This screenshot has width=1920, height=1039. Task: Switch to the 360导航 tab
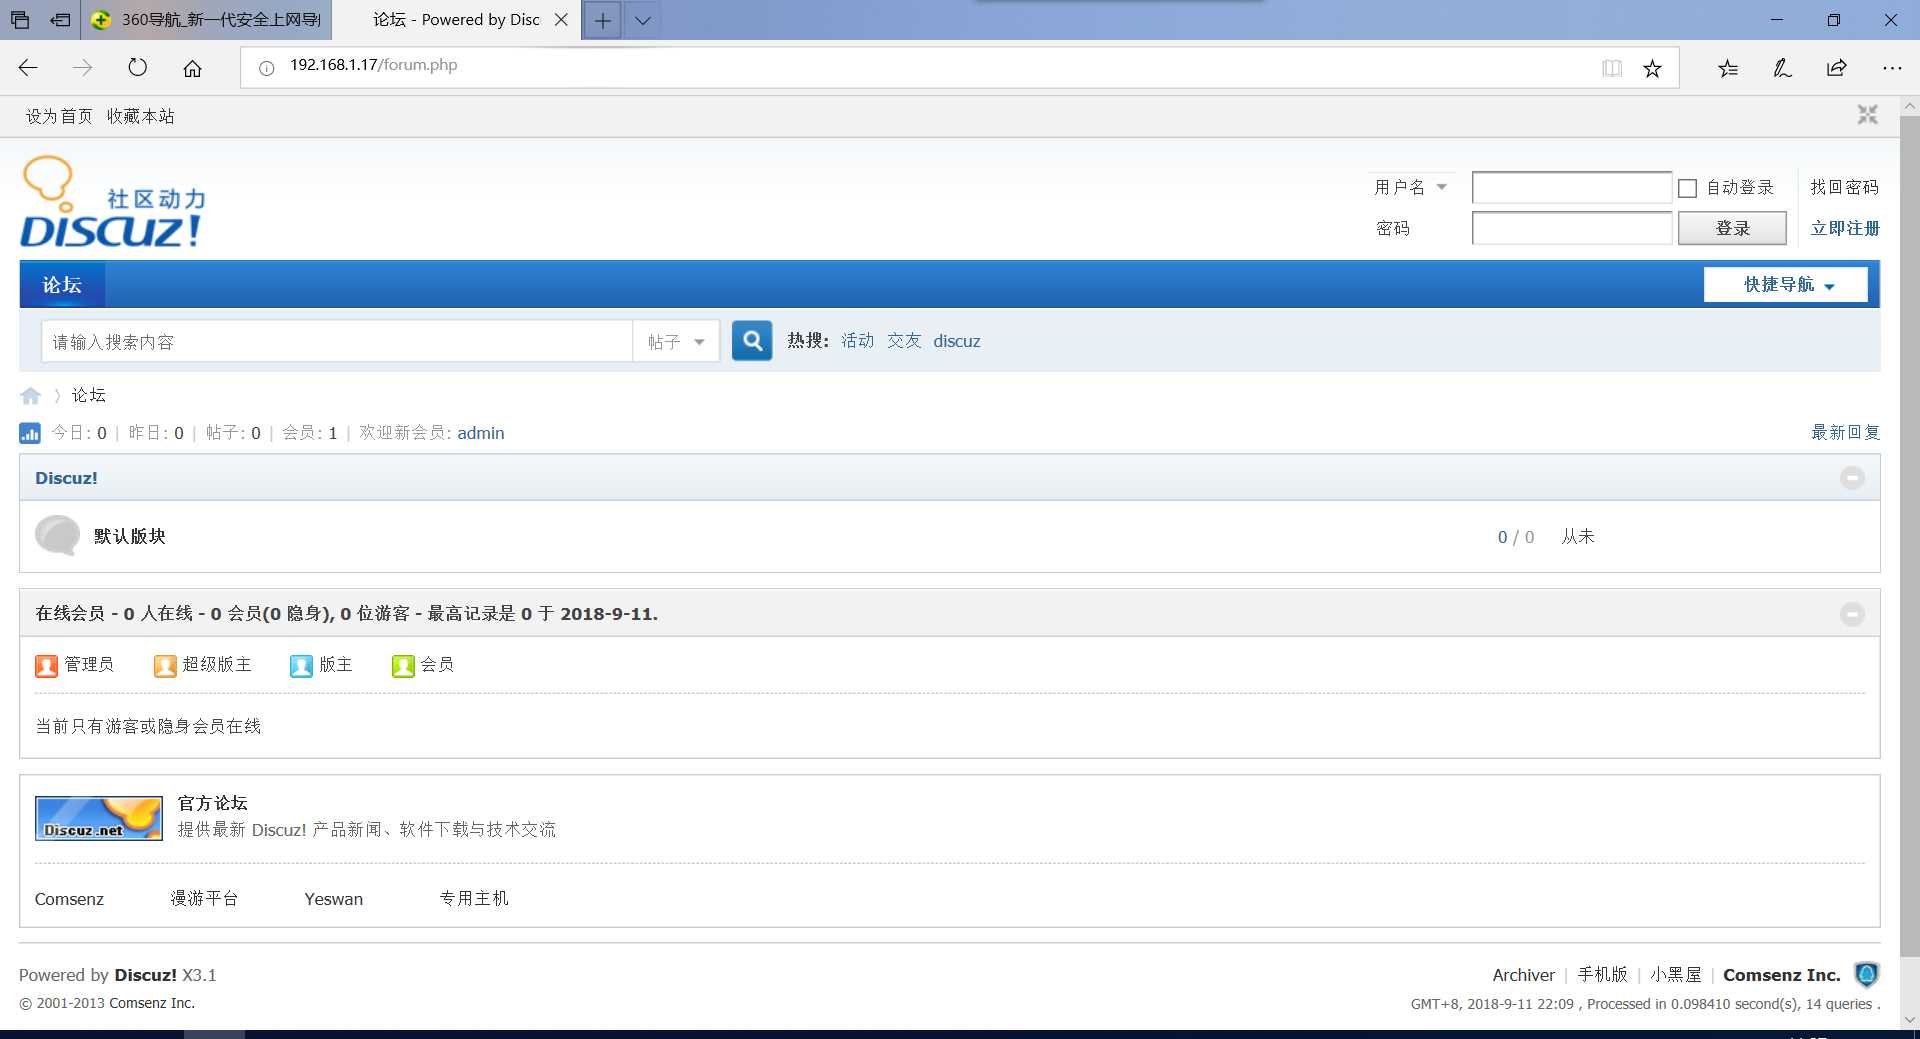(207, 20)
